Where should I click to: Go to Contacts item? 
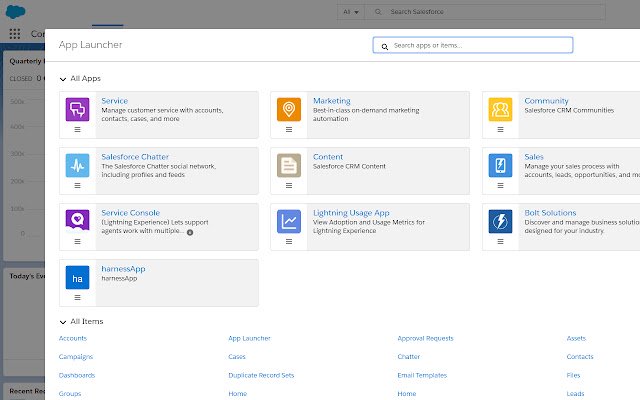click(x=580, y=357)
